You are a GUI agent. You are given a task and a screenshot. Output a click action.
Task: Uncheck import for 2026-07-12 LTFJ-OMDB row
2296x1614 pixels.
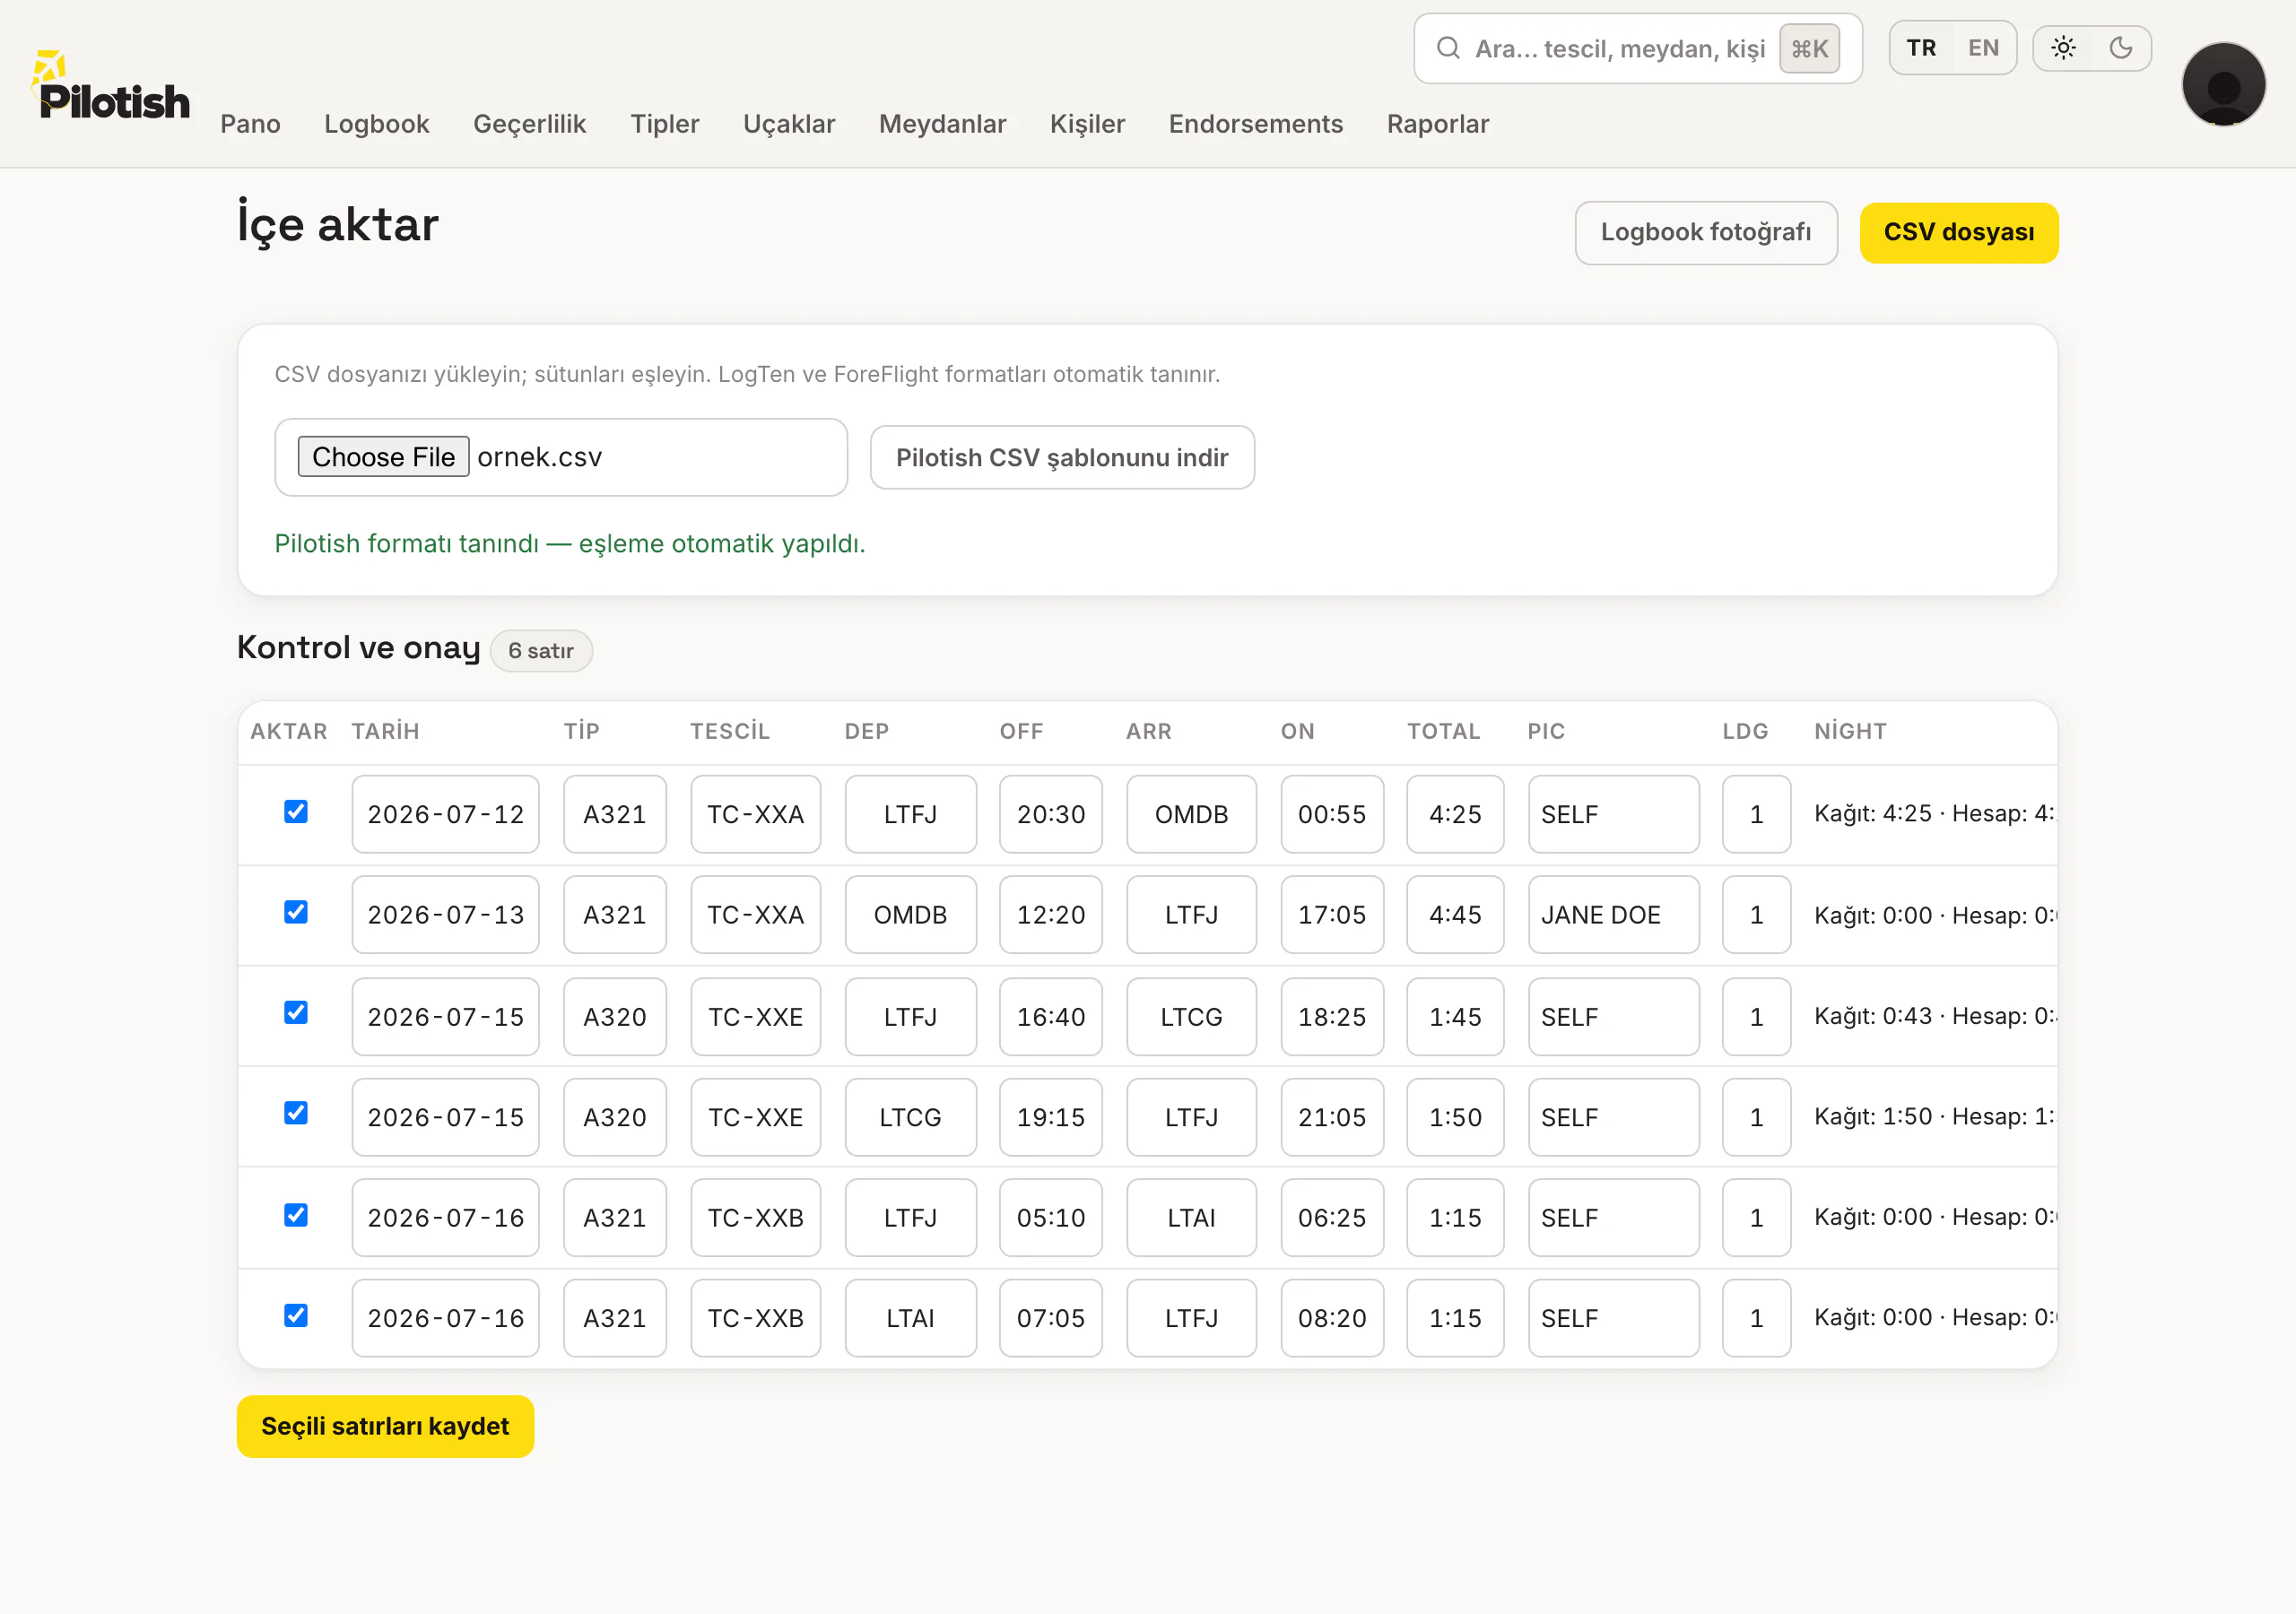[295, 811]
